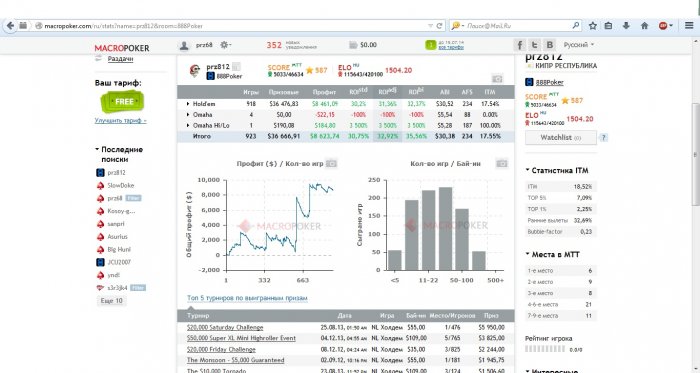This screenshot has height=373, width=700.
Task: Select JCU2007 in recent searches
Action: click(119, 262)
